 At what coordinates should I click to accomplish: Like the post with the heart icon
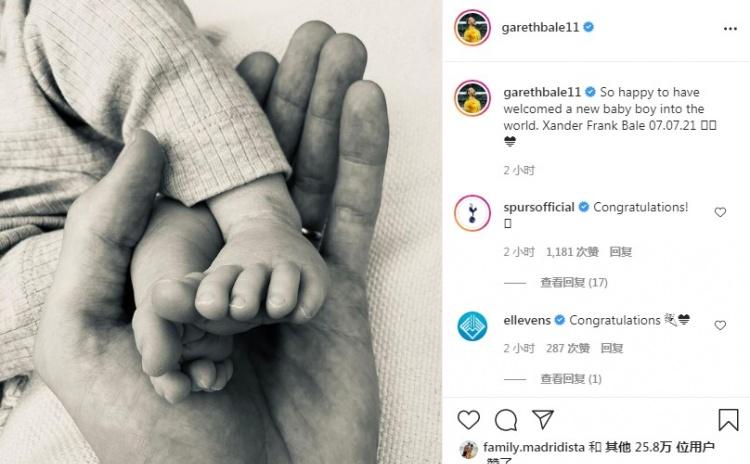[x=468, y=420]
